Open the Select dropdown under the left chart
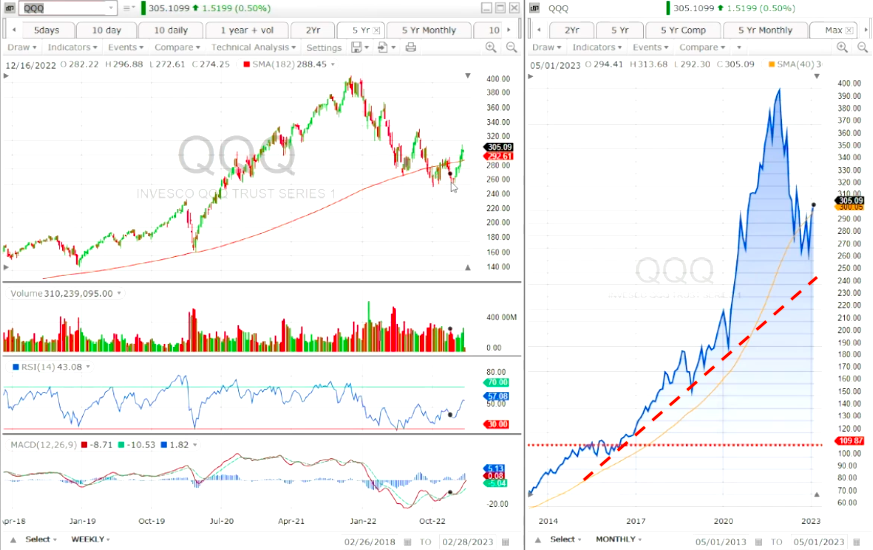The height and width of the screenshot is (550, 873). (x=41, y=539)
